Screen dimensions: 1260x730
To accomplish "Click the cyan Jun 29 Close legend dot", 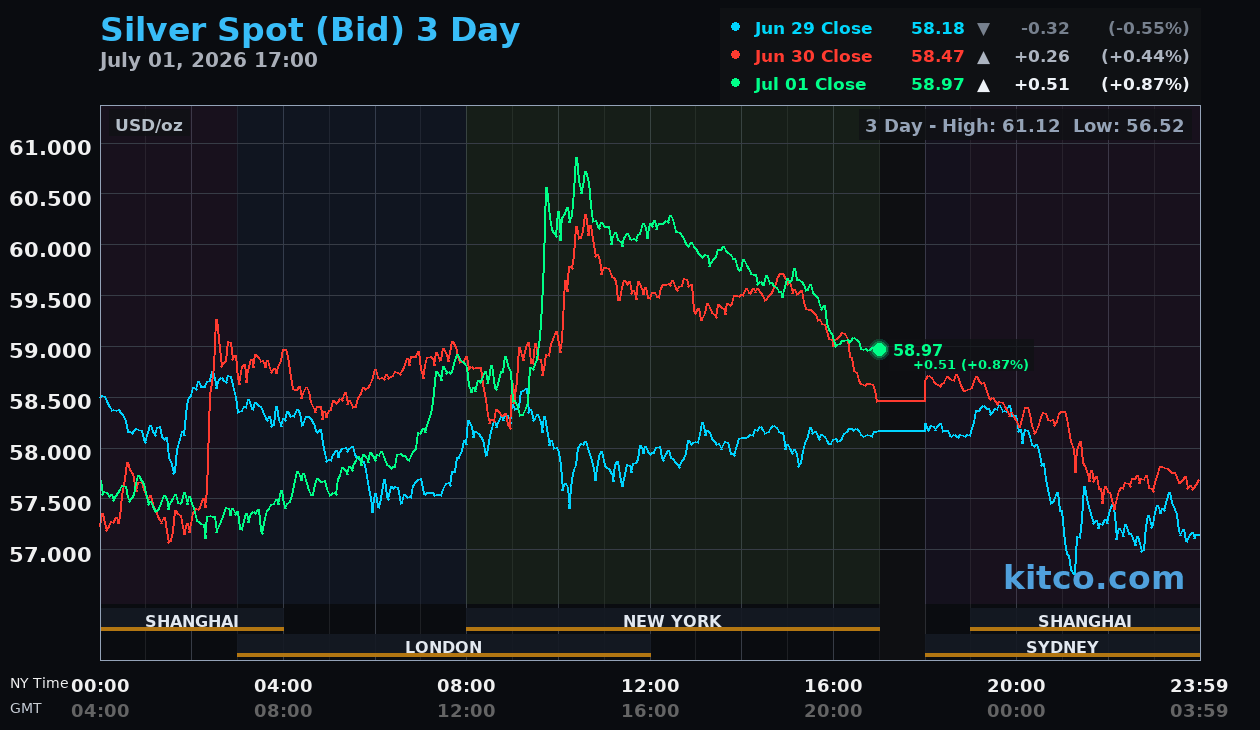I will pyautogui.click(x=736, y=27).
